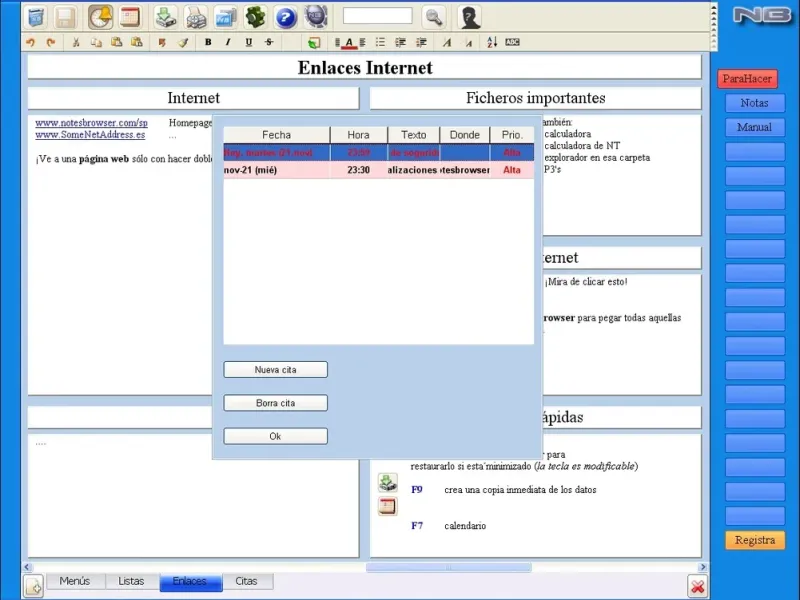
Task: Switch to the Citas tab
Action: 247,581
